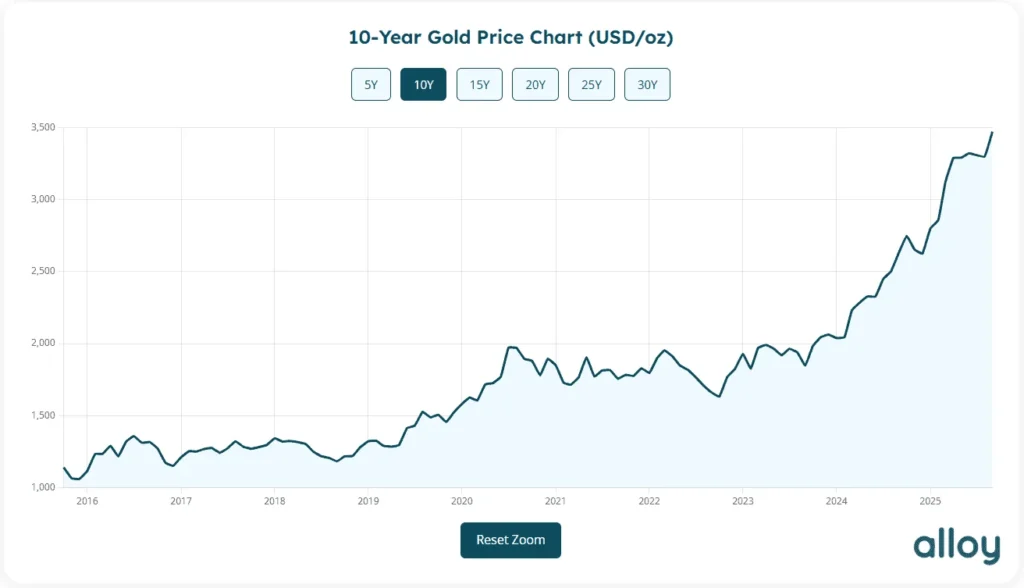
Task: Click the 2018 x-axis label
Action: (x=274, y=501)
